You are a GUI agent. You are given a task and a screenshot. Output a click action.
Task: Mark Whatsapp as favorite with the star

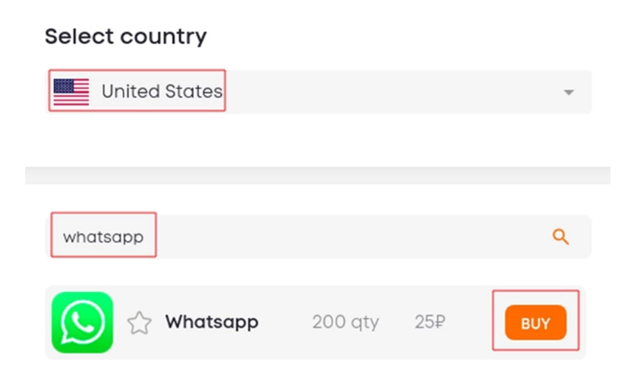click(139, 323)
